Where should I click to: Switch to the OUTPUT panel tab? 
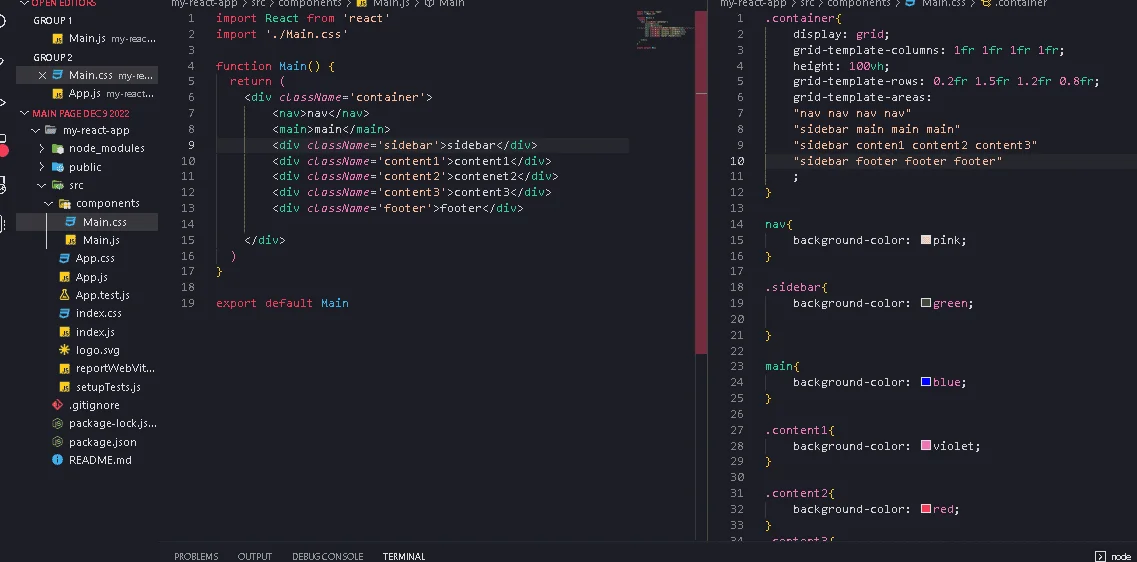click(x=255, y=556)
